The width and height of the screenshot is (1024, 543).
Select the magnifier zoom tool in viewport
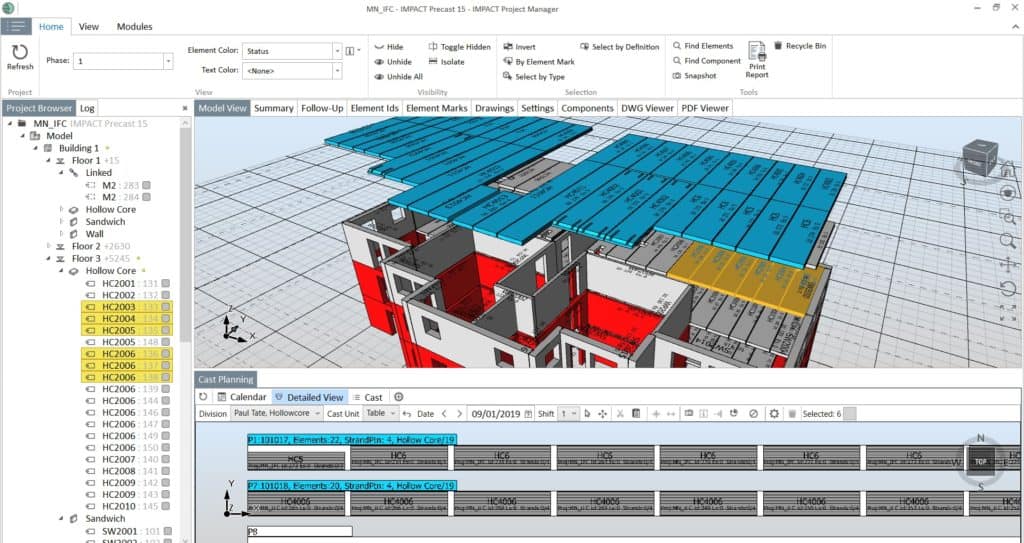pos(1008,240)
